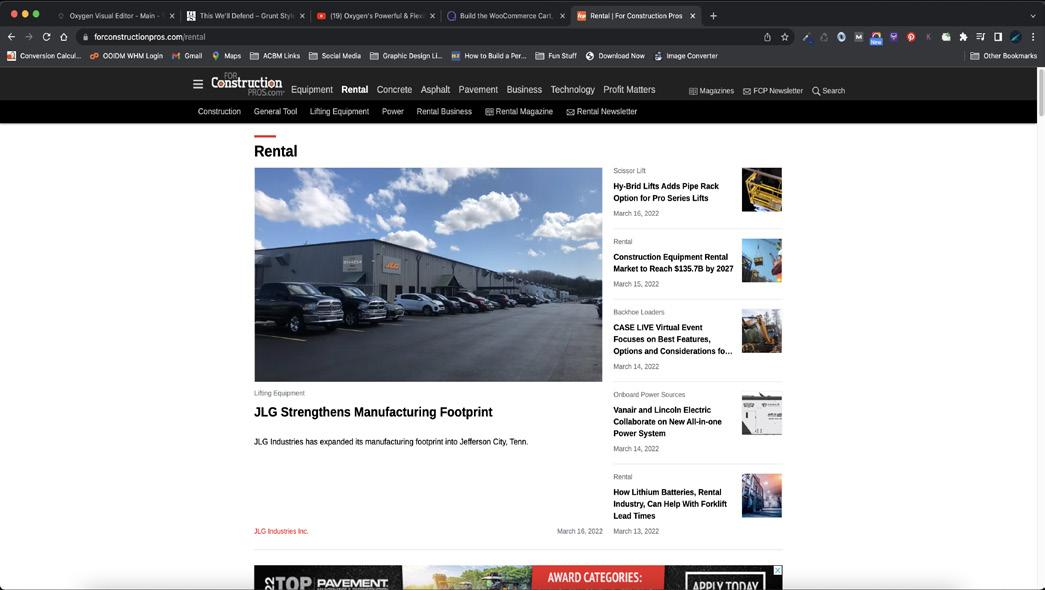Open the Hy-Brid Lifts Pipe Rack article
1045x590 pixels.
click(x=666, y=192)
